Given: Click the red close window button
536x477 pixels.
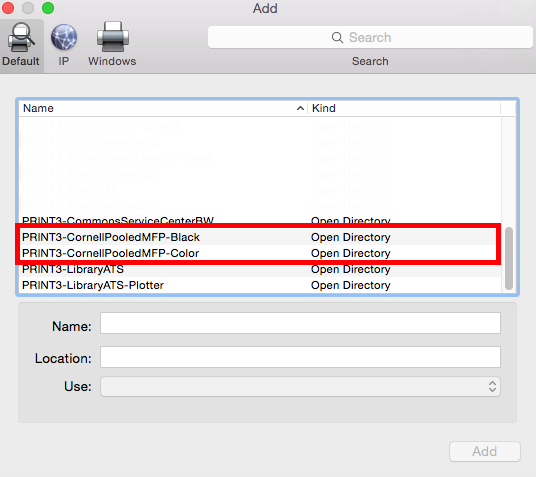Looking at the screenshot, I should click(7, 8).
